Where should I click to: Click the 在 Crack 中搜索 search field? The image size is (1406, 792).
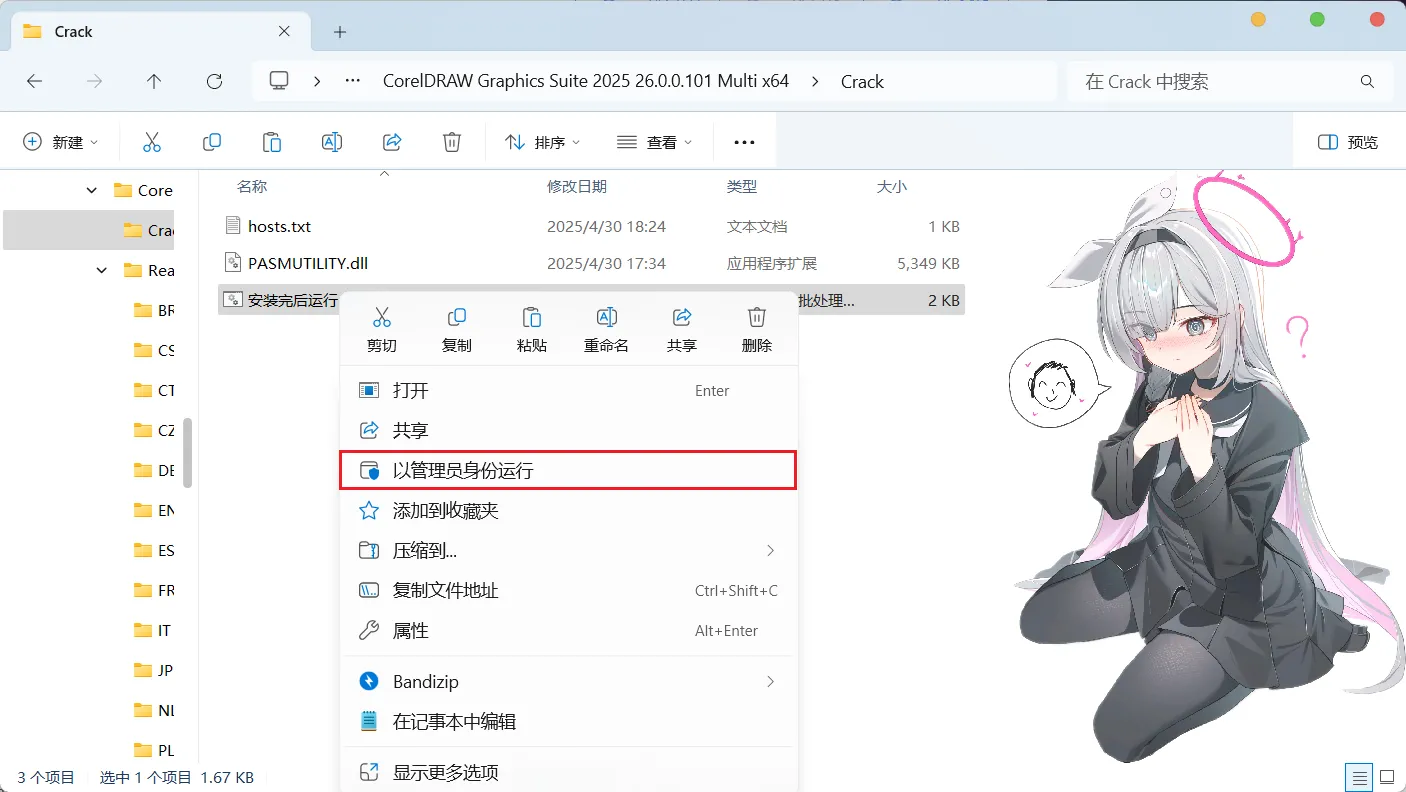1229,81
